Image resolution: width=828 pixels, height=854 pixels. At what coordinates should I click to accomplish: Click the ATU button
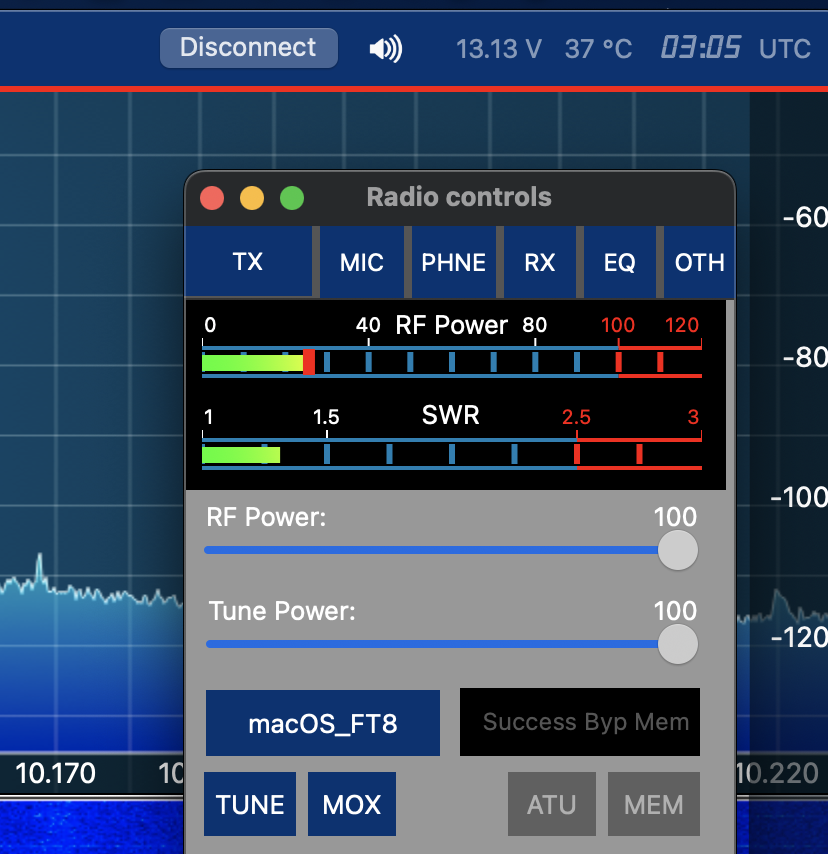coord(552,804)
